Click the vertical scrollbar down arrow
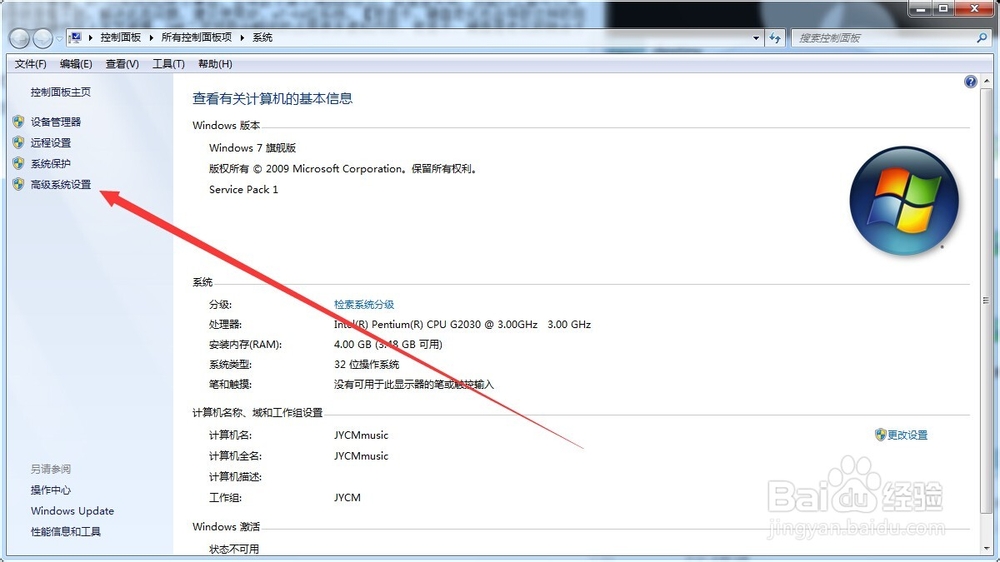The width and height of the screenshot is (1000, 562). coord(987,548)
